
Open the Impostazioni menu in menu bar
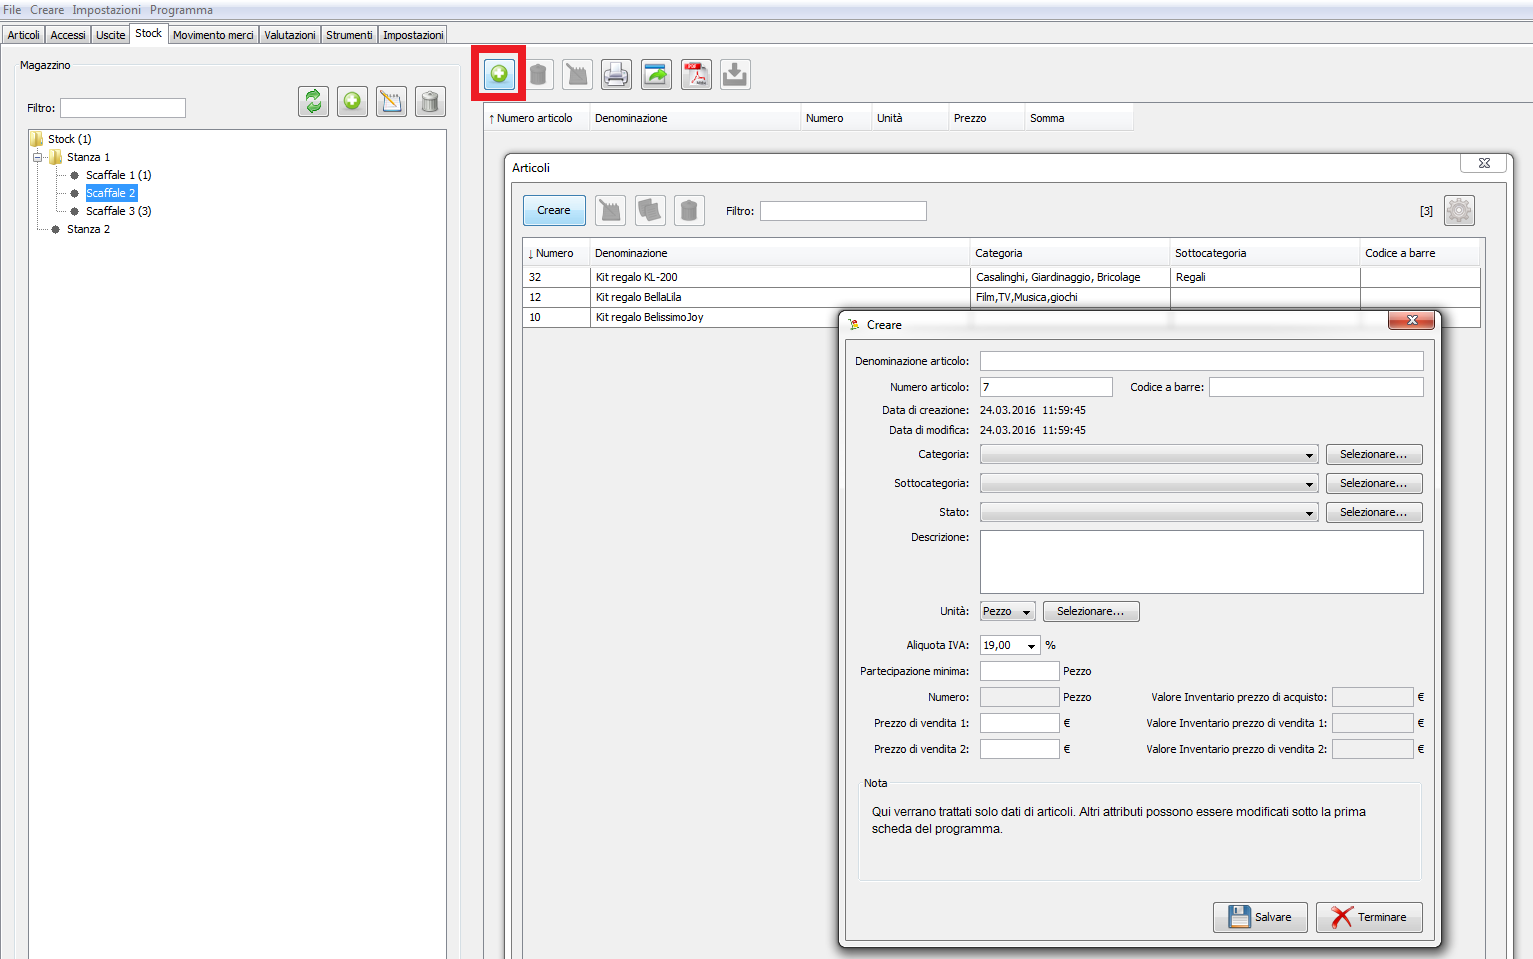106,10
